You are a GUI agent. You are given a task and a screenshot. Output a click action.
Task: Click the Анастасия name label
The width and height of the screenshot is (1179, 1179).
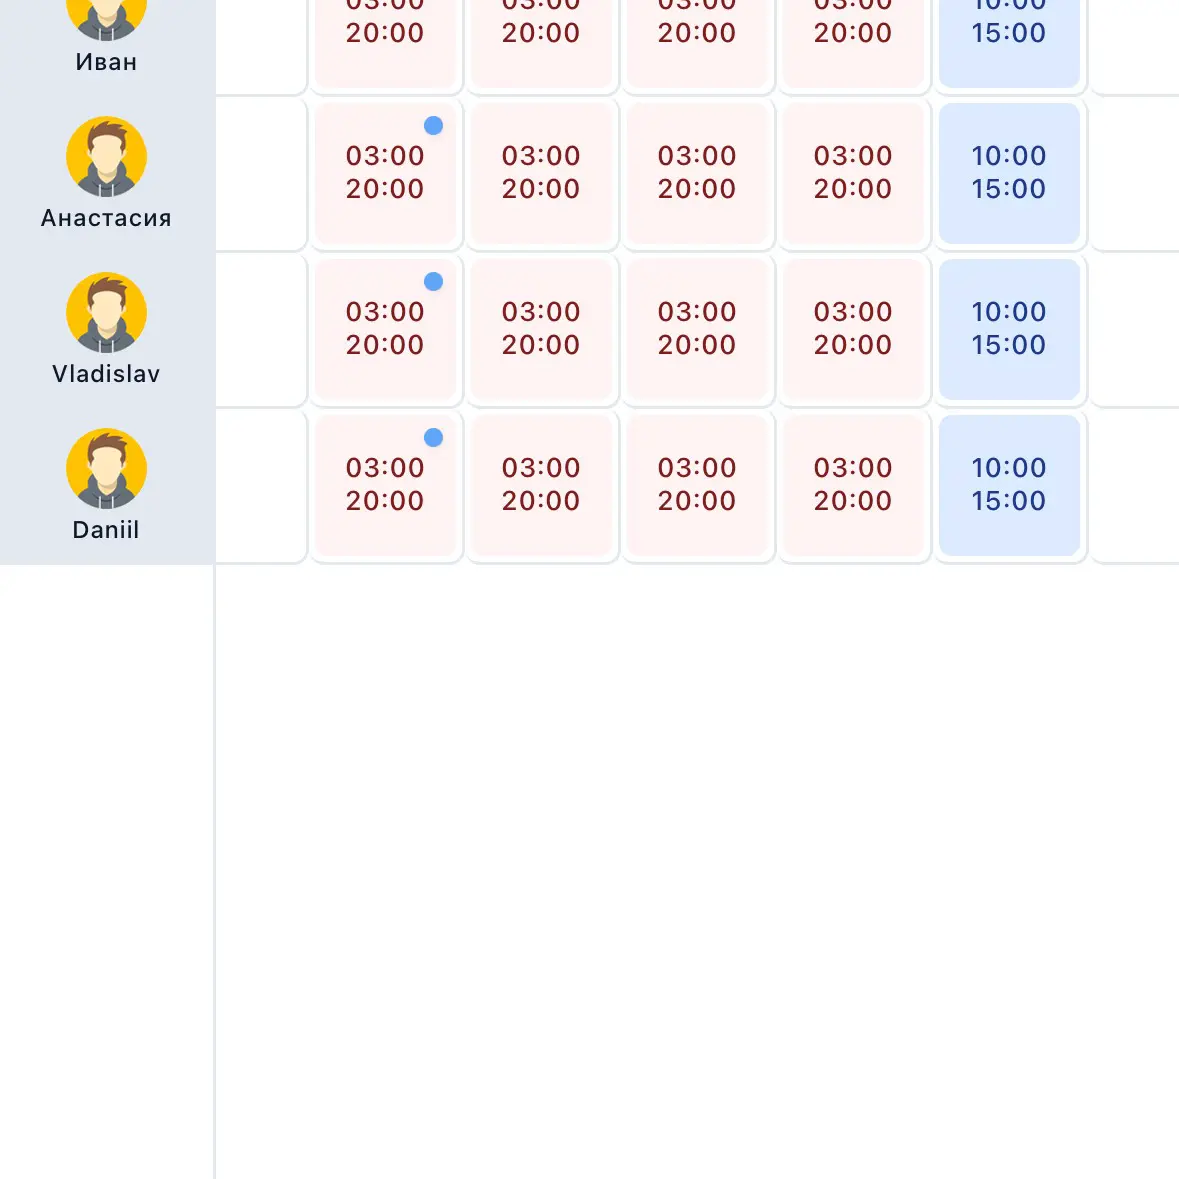tap(106, 218)
